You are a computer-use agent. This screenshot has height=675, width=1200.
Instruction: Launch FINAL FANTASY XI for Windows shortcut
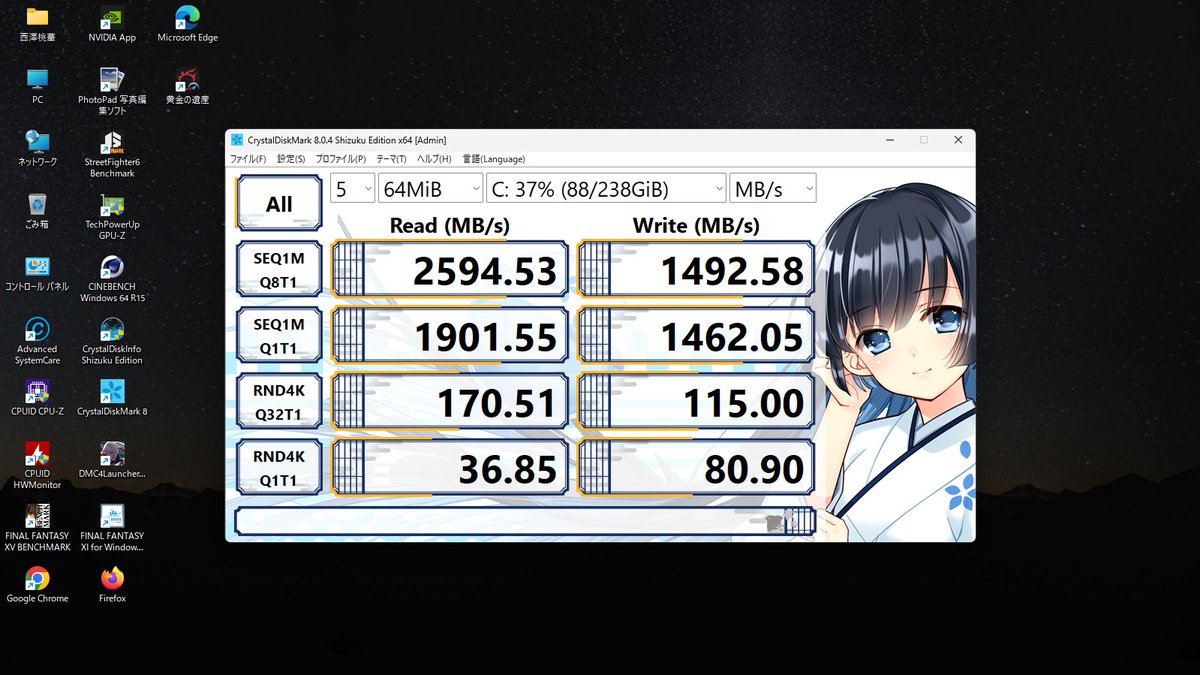[x=112, y=528]
